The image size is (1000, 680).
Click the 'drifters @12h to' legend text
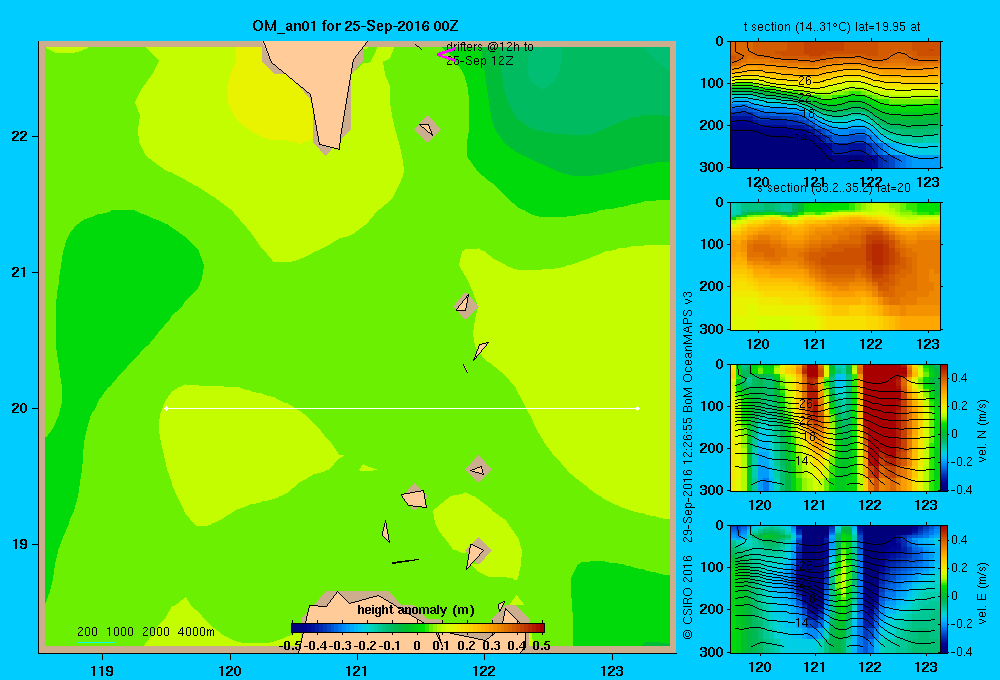pyautogui.click(x=490, y=47)
